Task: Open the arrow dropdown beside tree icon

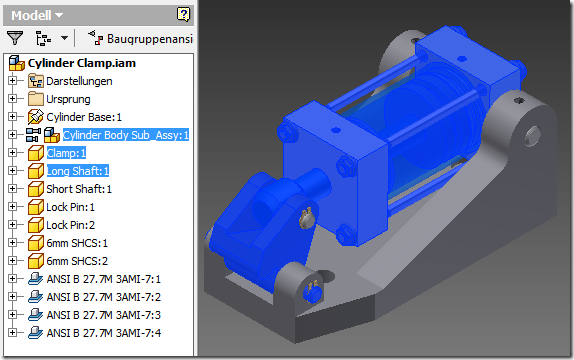Action: pos(64,38)
